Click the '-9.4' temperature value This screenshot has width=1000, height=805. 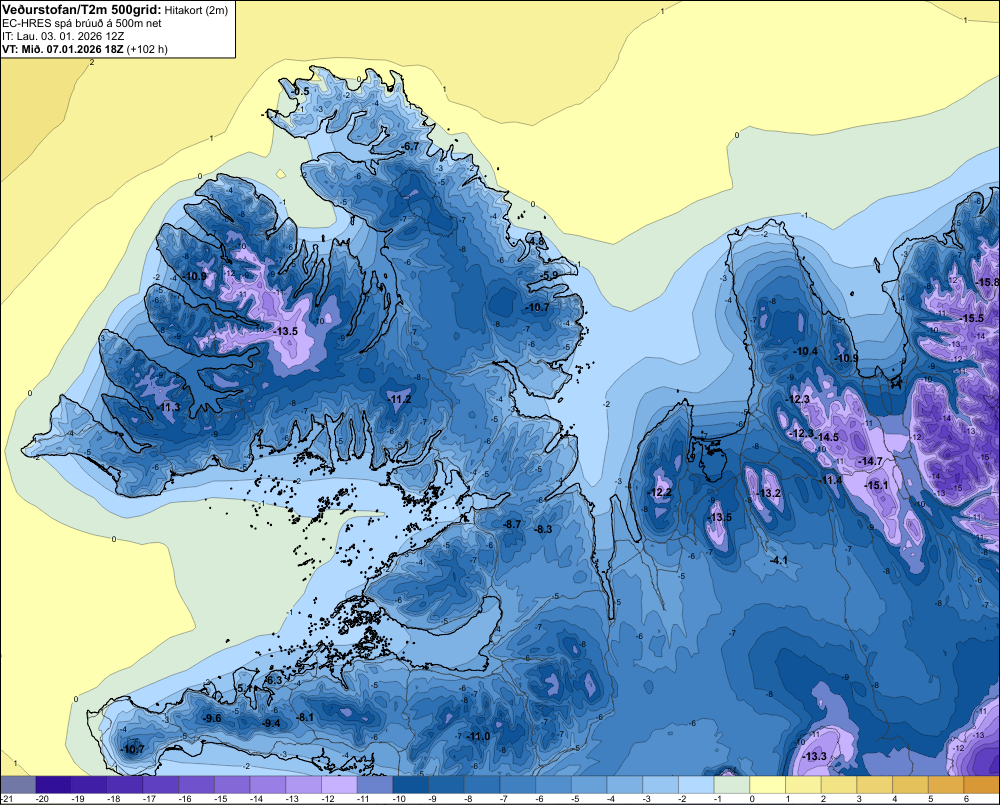click(272, 723)
